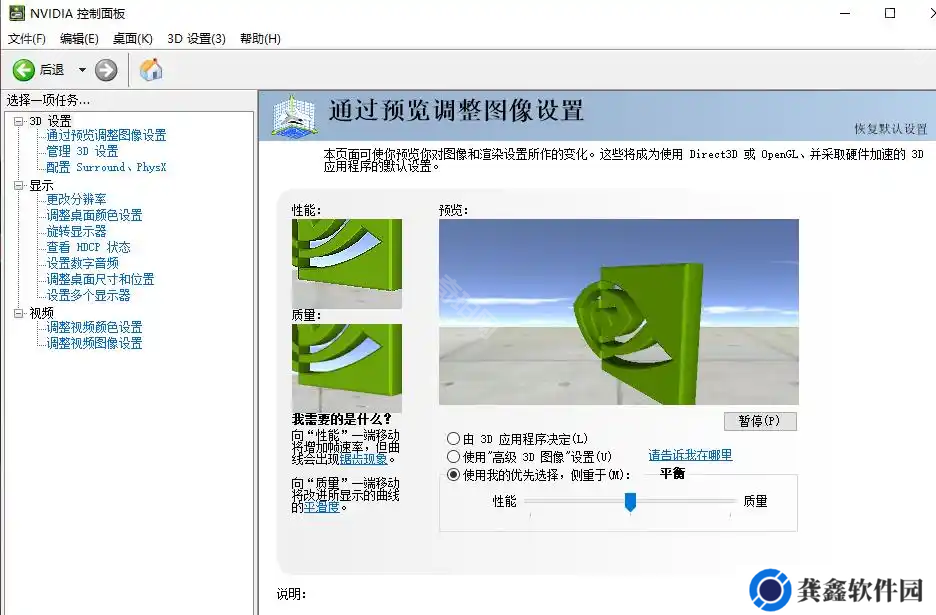Click the 说明: label
This screenshot has width=936, height=615.
pos(291,594)
